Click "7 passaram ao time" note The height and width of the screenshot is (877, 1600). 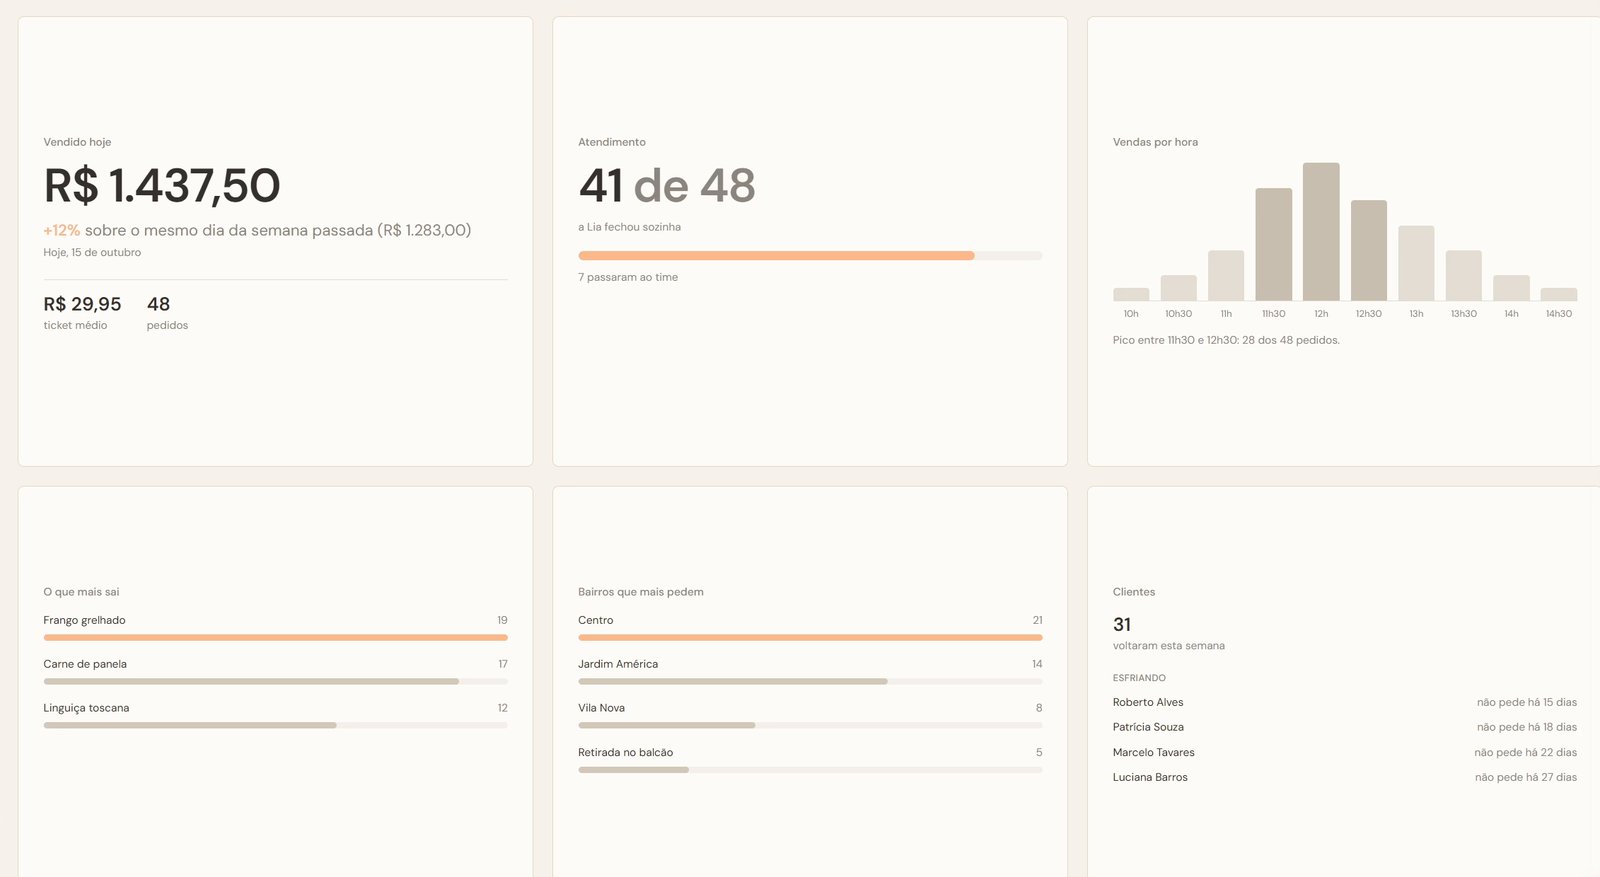[x=628, y=277]
